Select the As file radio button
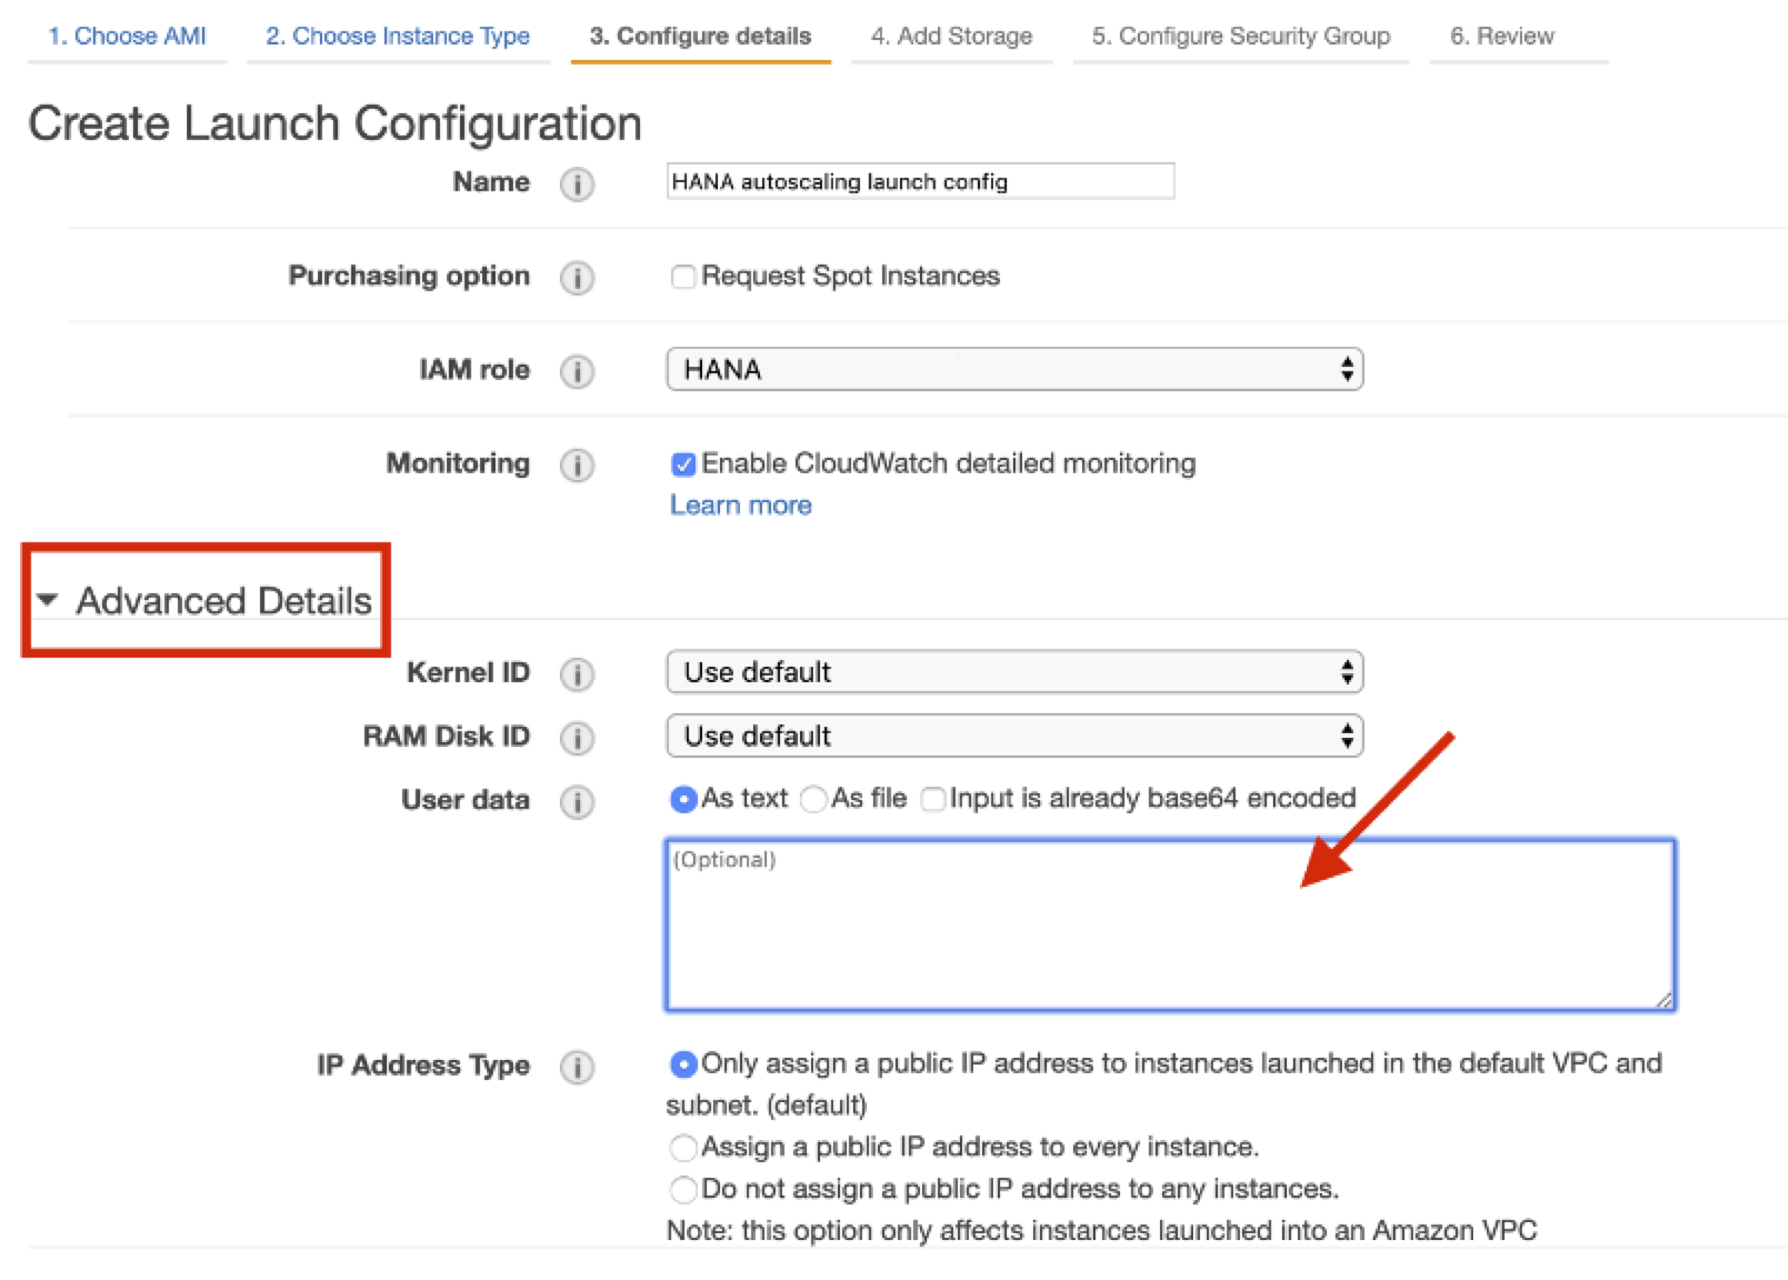1788x1280 pixels. tap(814, 799)
